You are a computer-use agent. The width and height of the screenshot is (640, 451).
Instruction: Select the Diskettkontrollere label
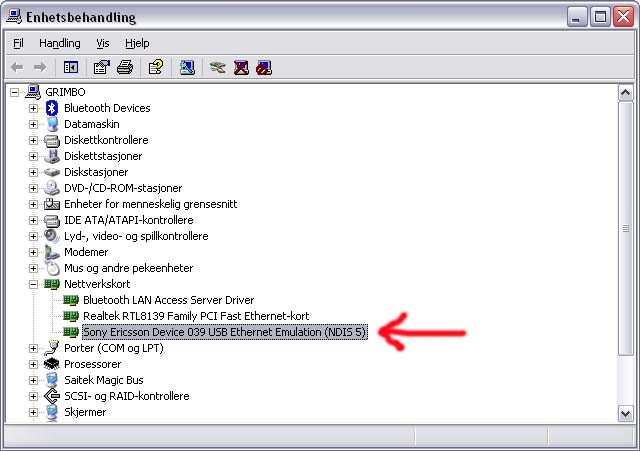(106, 140)
